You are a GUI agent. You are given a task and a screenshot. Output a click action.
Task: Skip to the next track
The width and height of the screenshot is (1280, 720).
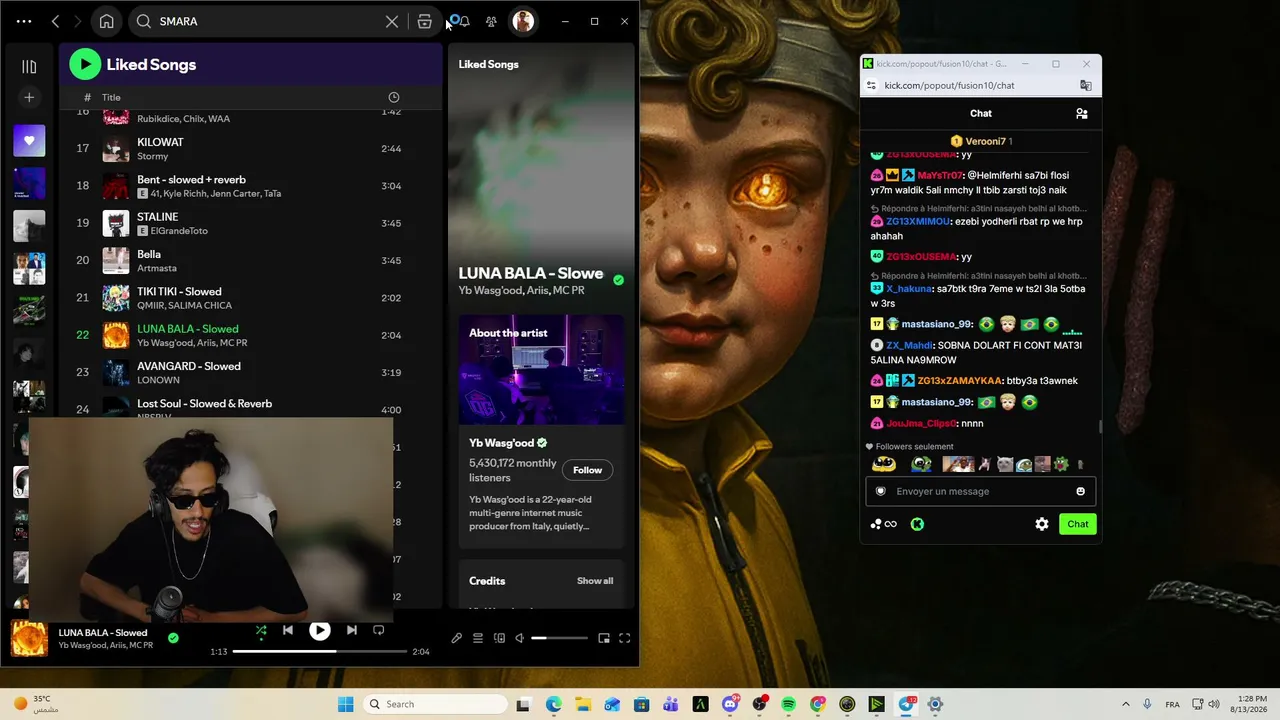coord(352,630)
